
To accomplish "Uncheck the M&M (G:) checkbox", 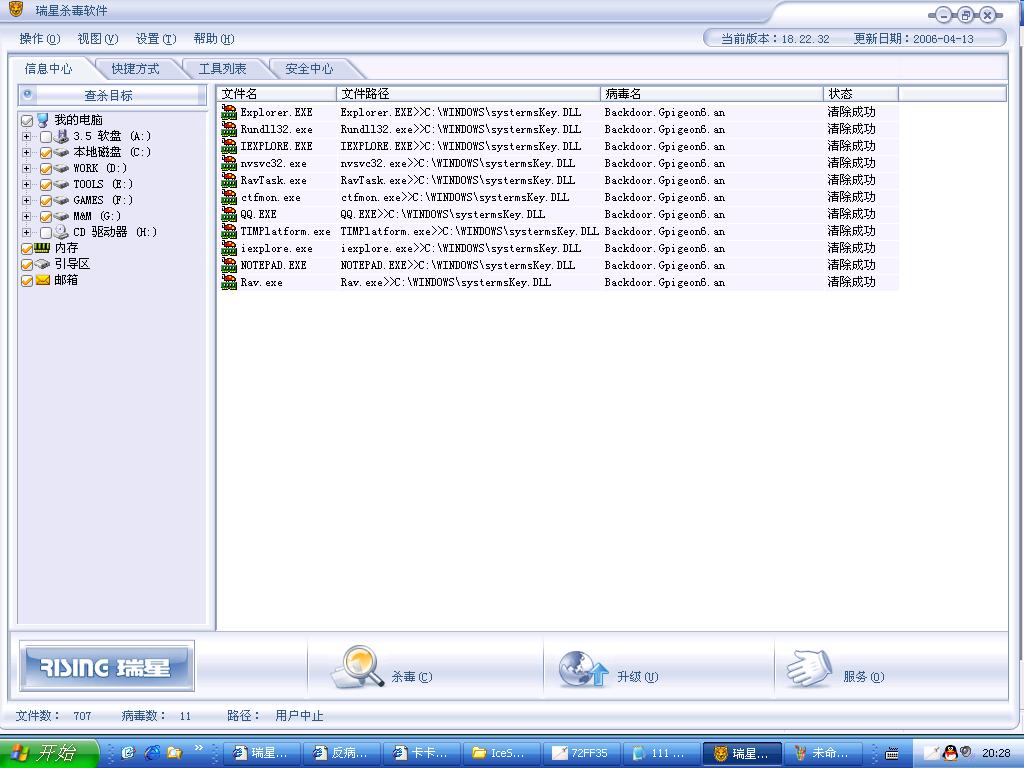I will coord(46,216).
